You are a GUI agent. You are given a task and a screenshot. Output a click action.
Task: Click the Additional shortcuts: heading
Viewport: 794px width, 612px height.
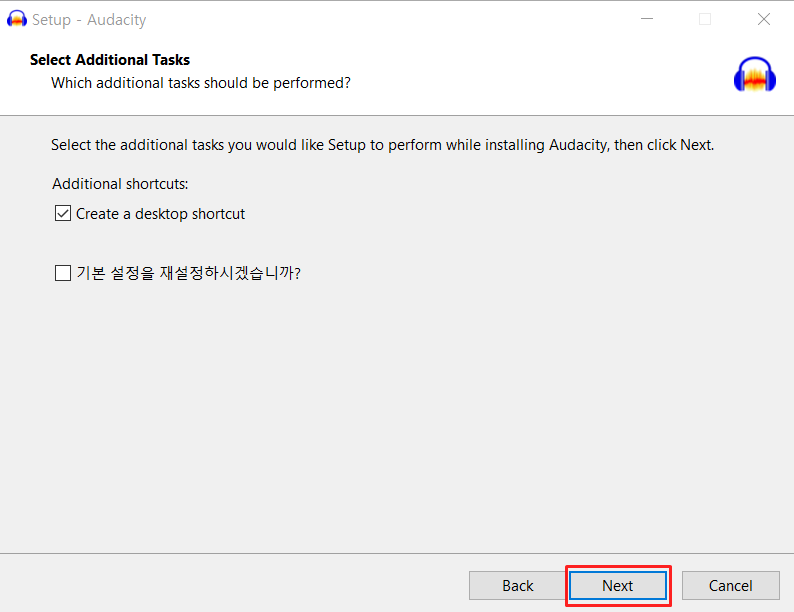coord(120,184)
